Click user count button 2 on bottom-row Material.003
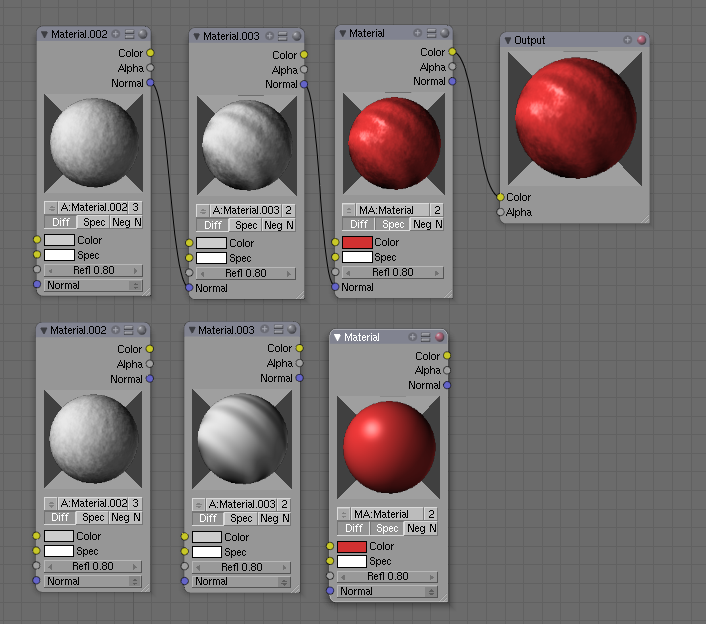The height and width of the screenshot is (624, 706). 284,504
